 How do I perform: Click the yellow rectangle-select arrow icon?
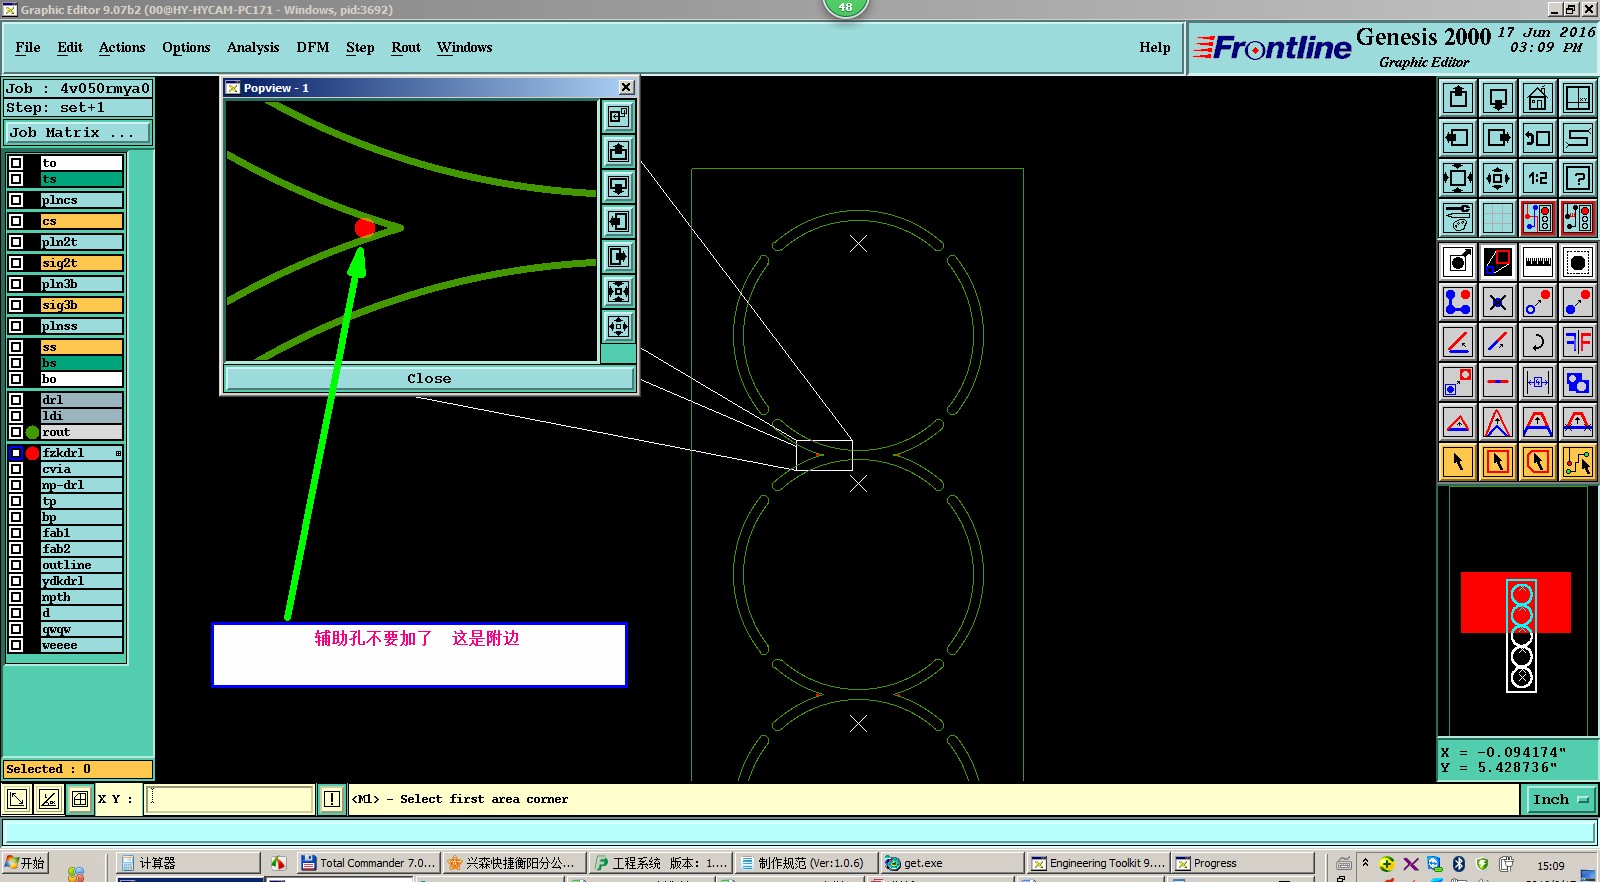1498,462
